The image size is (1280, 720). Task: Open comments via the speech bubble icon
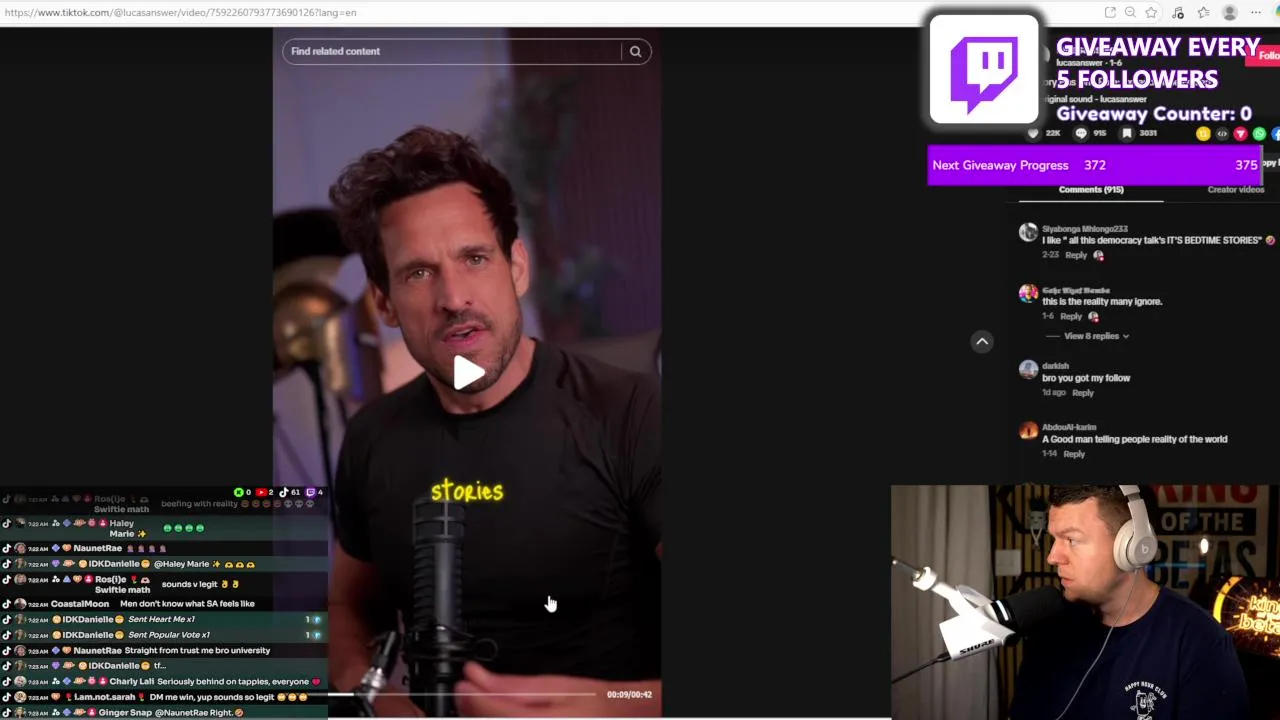[1081, 133]
